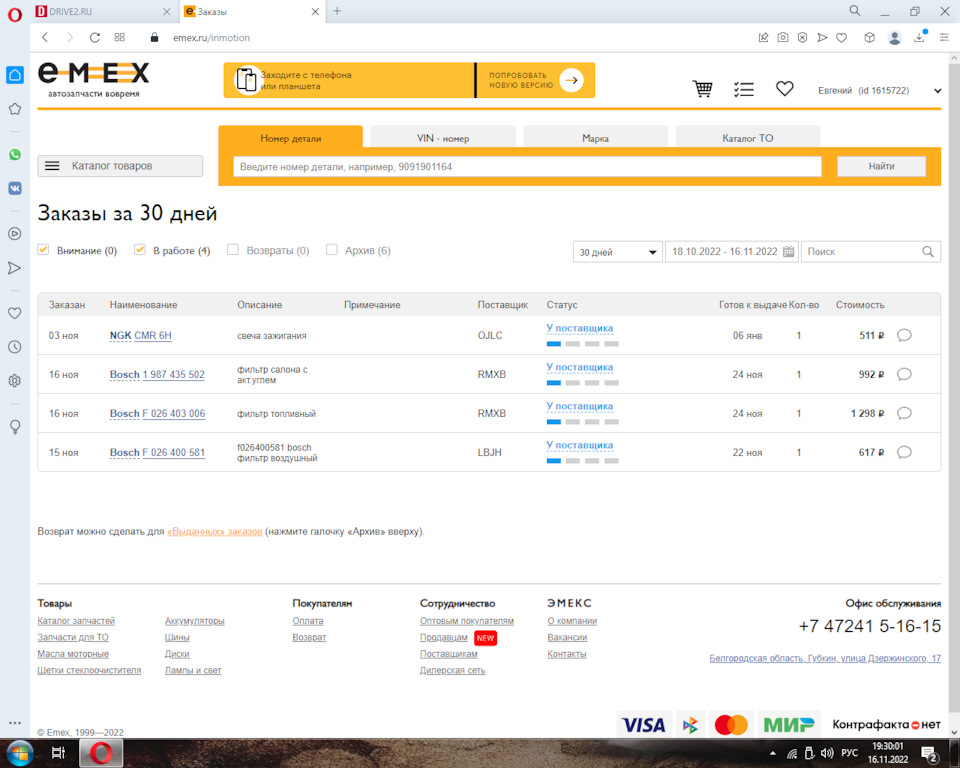This screenshot has height=768, width=960.
Task: Click progress bar of NGK CMR 6H order
Action: (x=583, y=344)
